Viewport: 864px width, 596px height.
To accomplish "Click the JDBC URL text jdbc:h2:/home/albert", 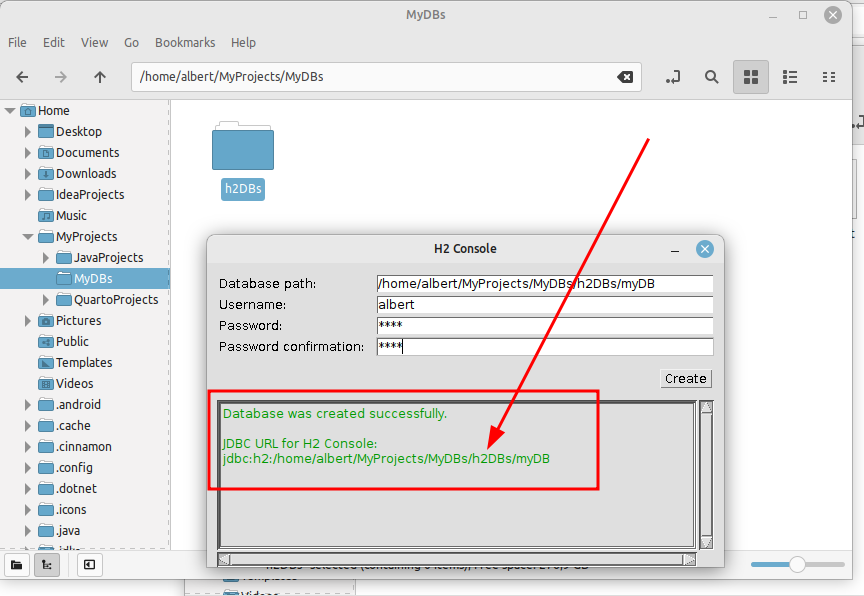I will 386,459.
